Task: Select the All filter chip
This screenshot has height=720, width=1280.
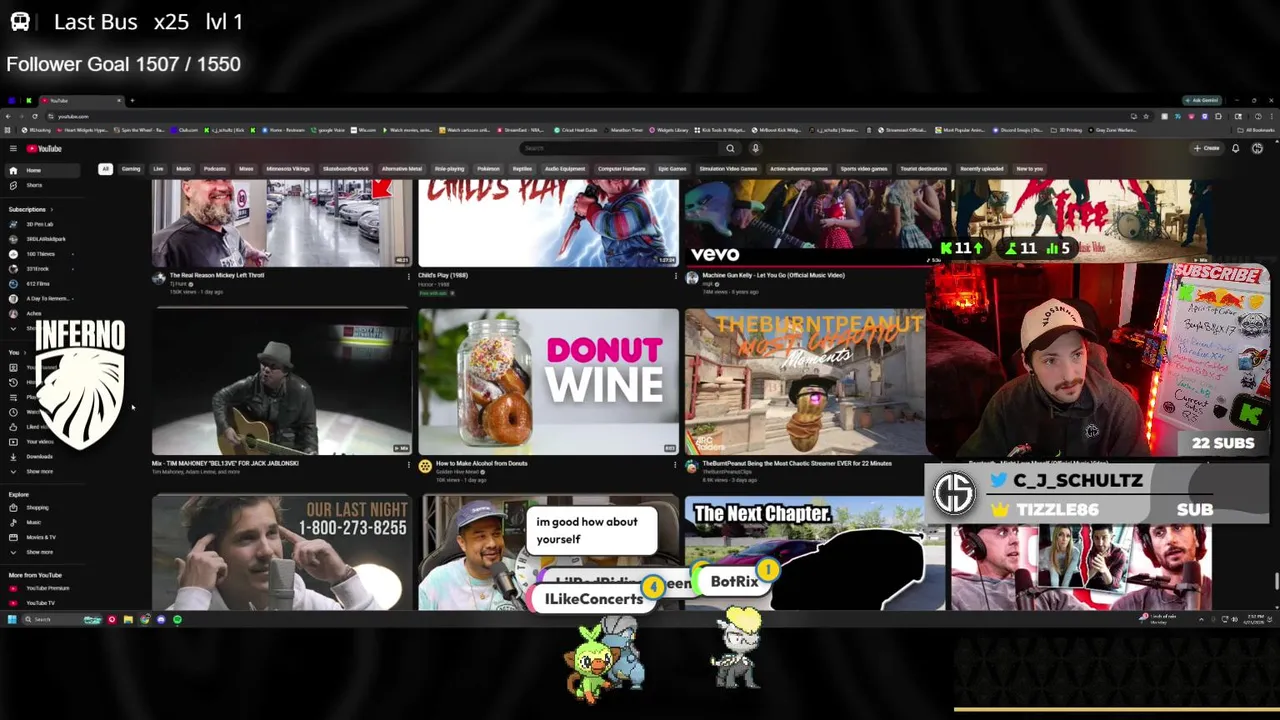Action: (105, 169)
